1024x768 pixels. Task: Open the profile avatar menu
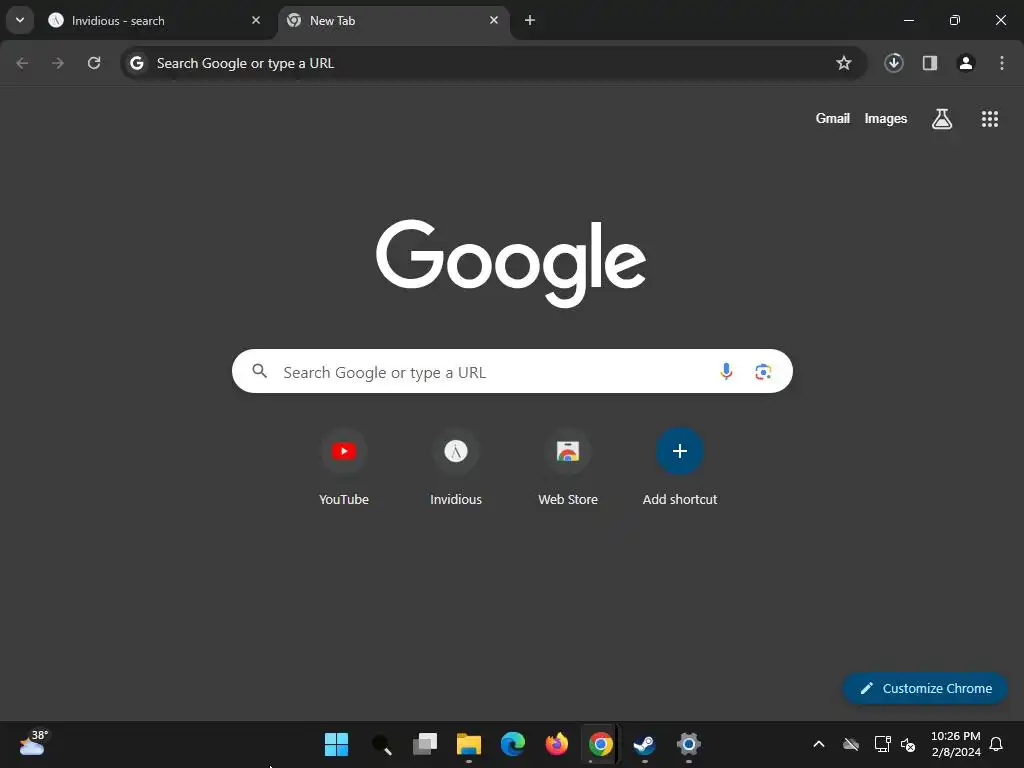[966, 63]
